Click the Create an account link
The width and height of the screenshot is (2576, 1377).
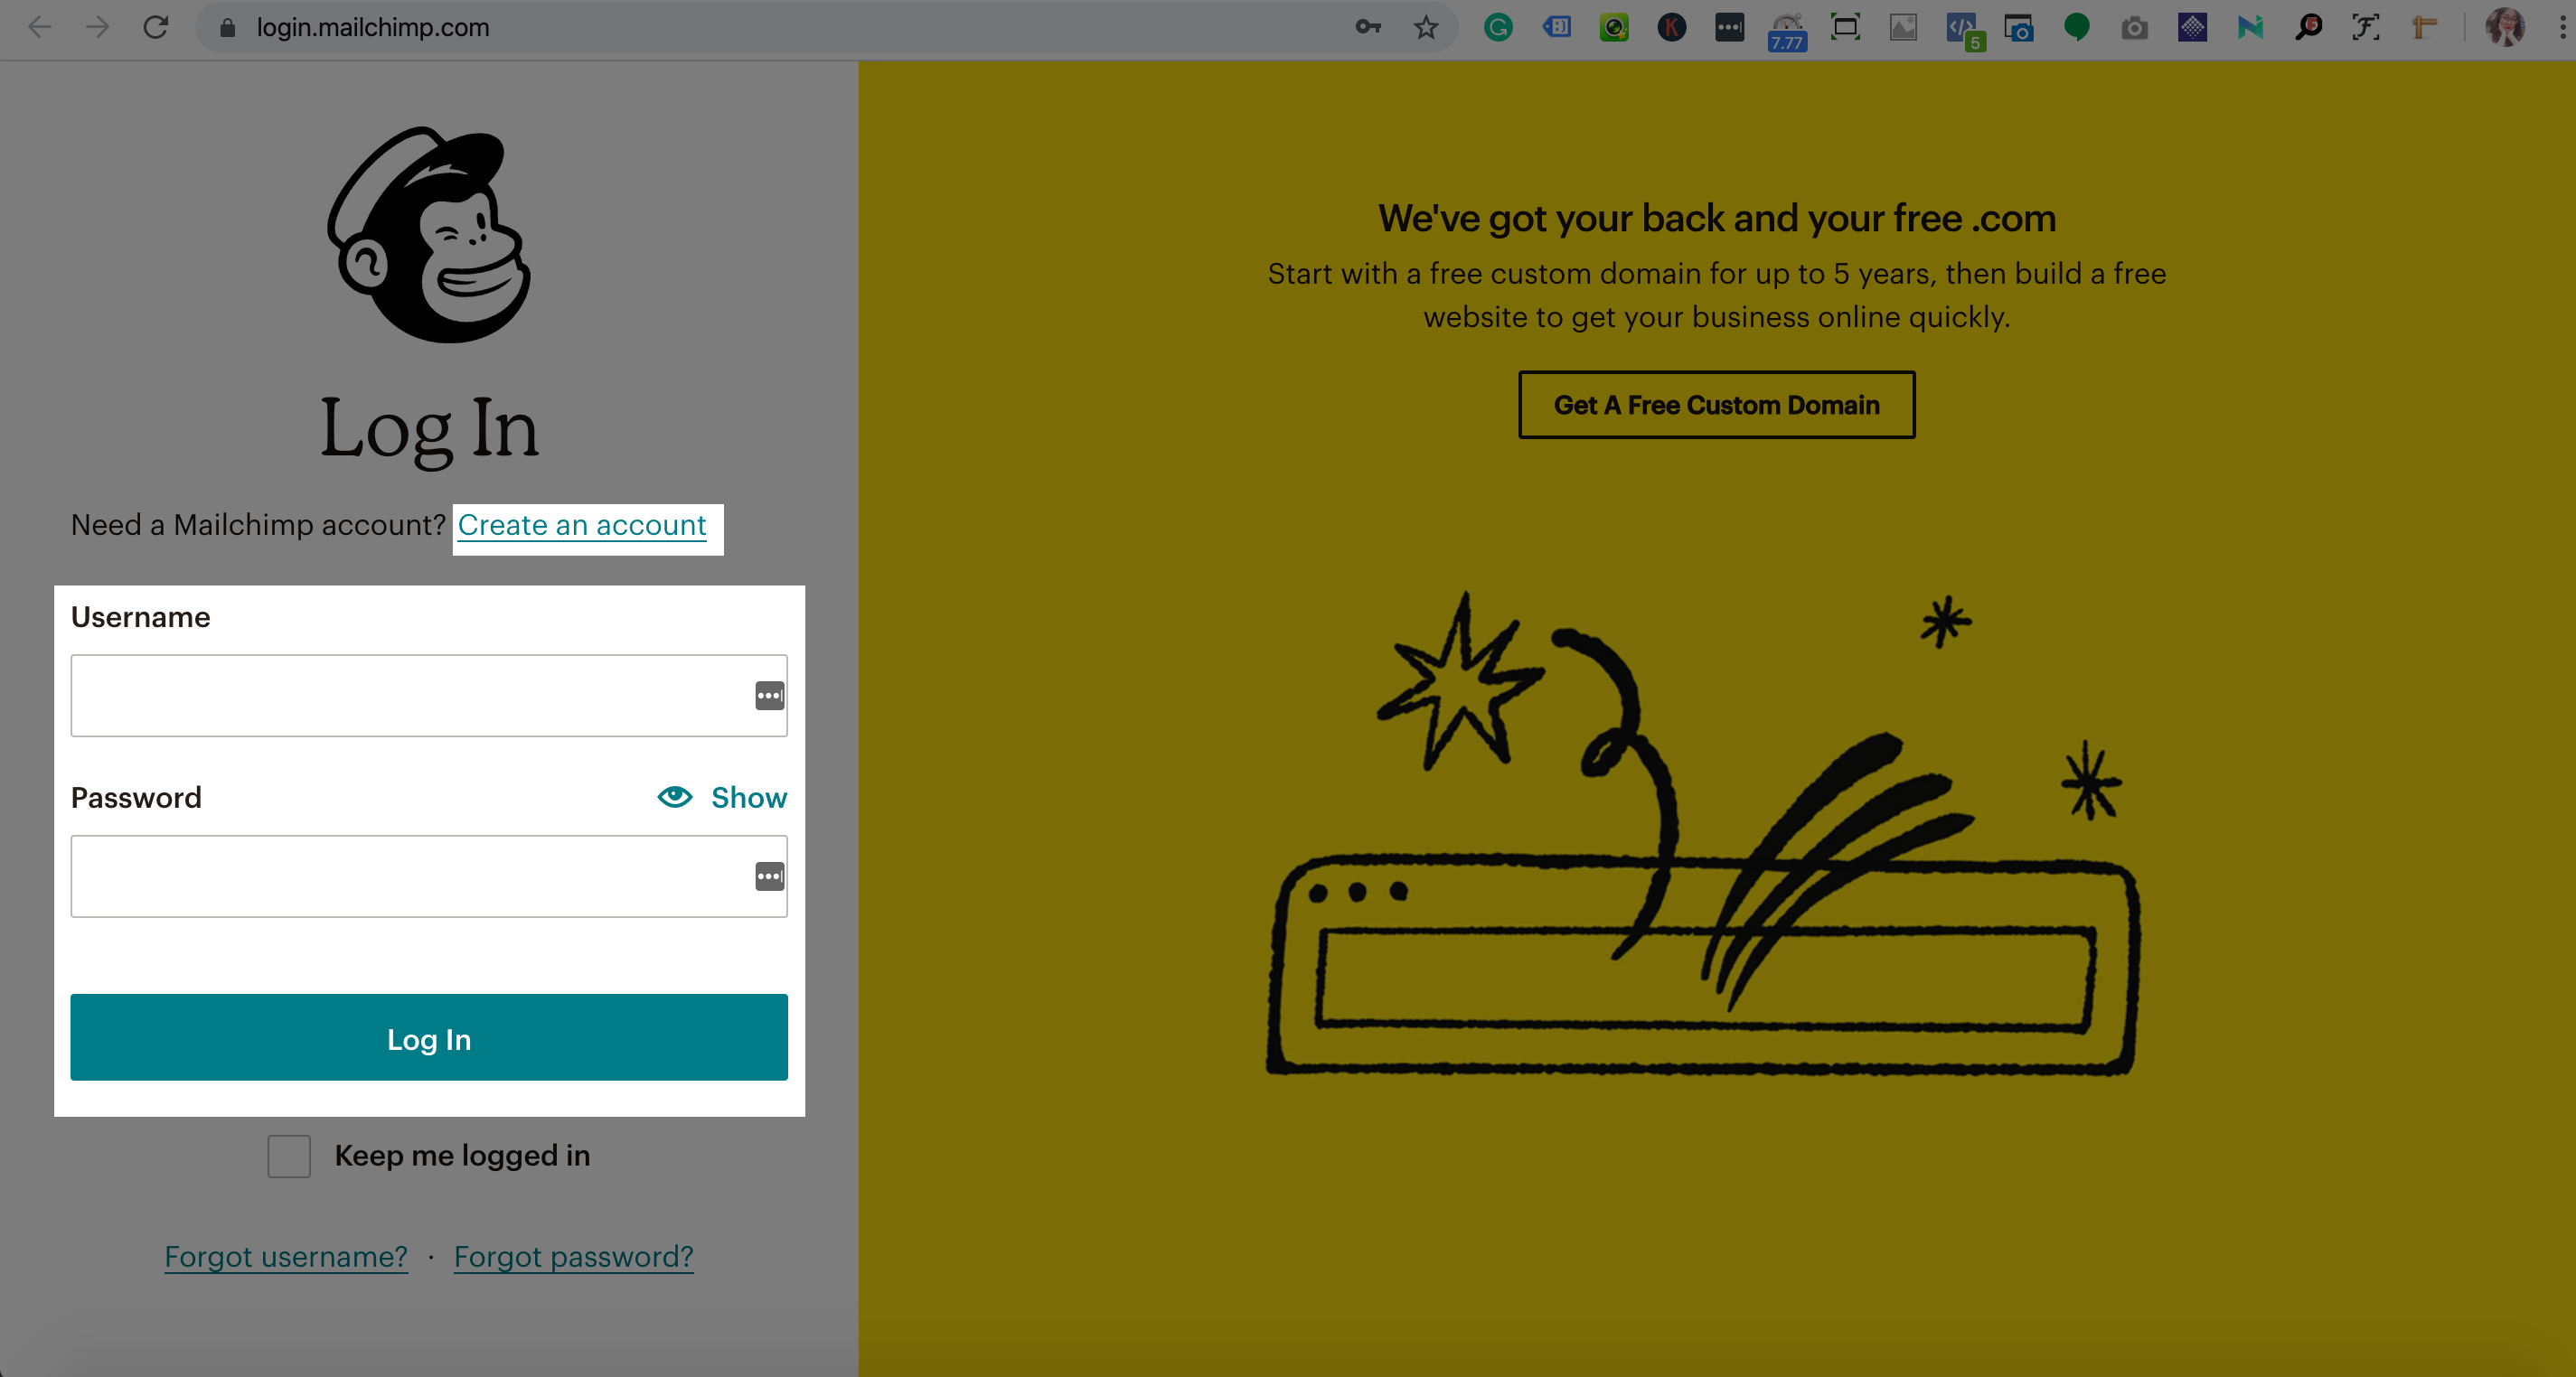click(x=582, y=525)
